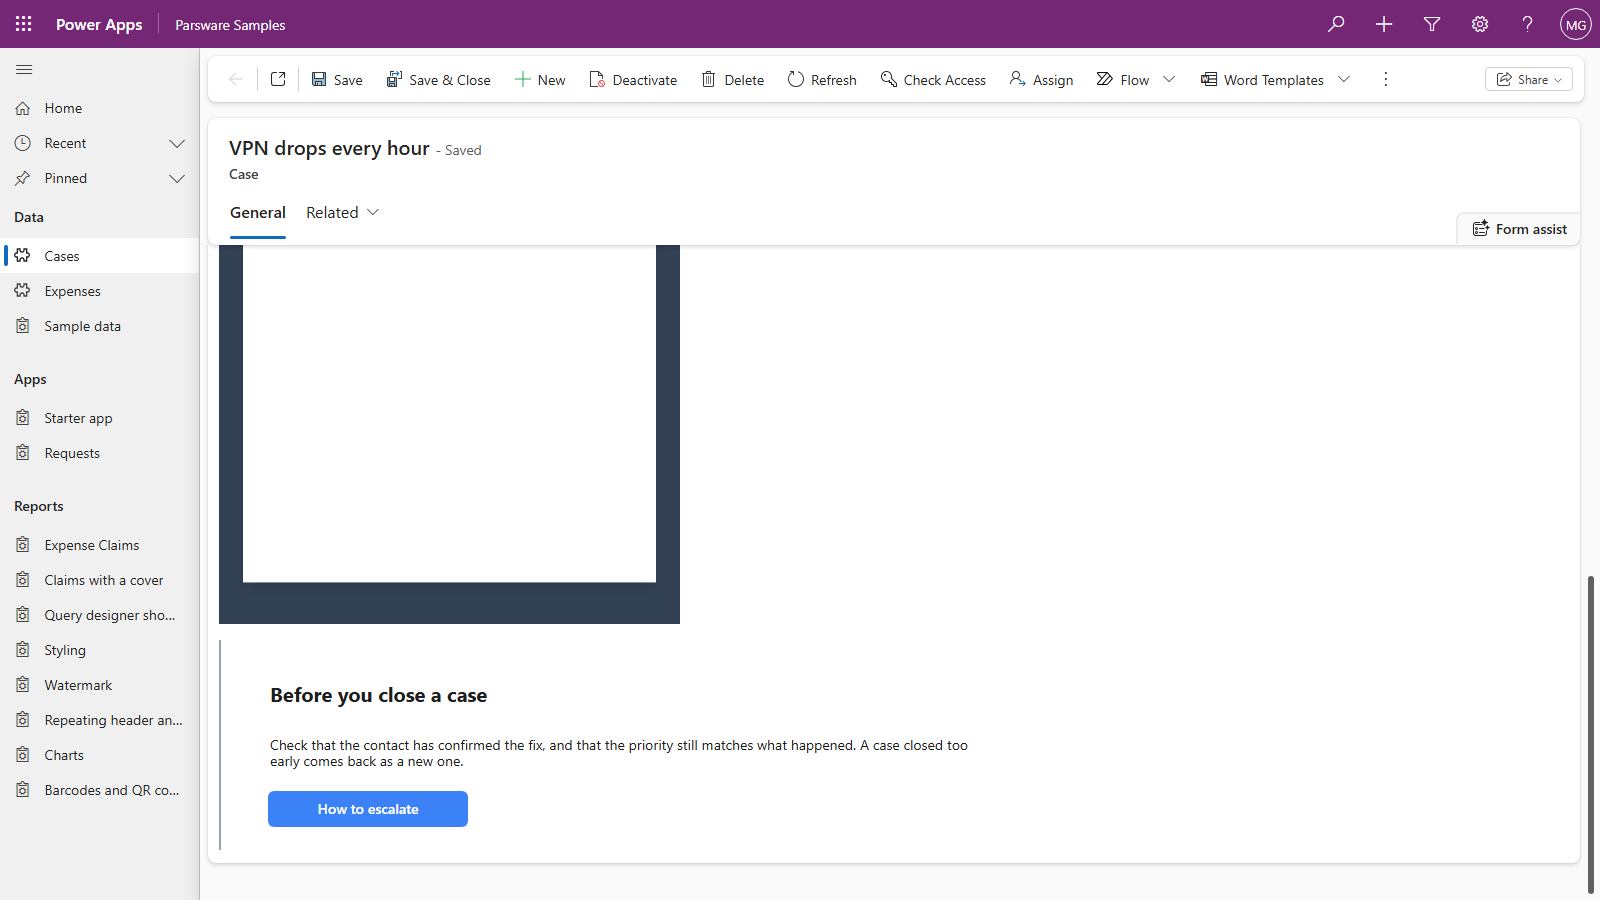Click Word Templates command
The image size is (1600, 900).
tap(1262, 79)
